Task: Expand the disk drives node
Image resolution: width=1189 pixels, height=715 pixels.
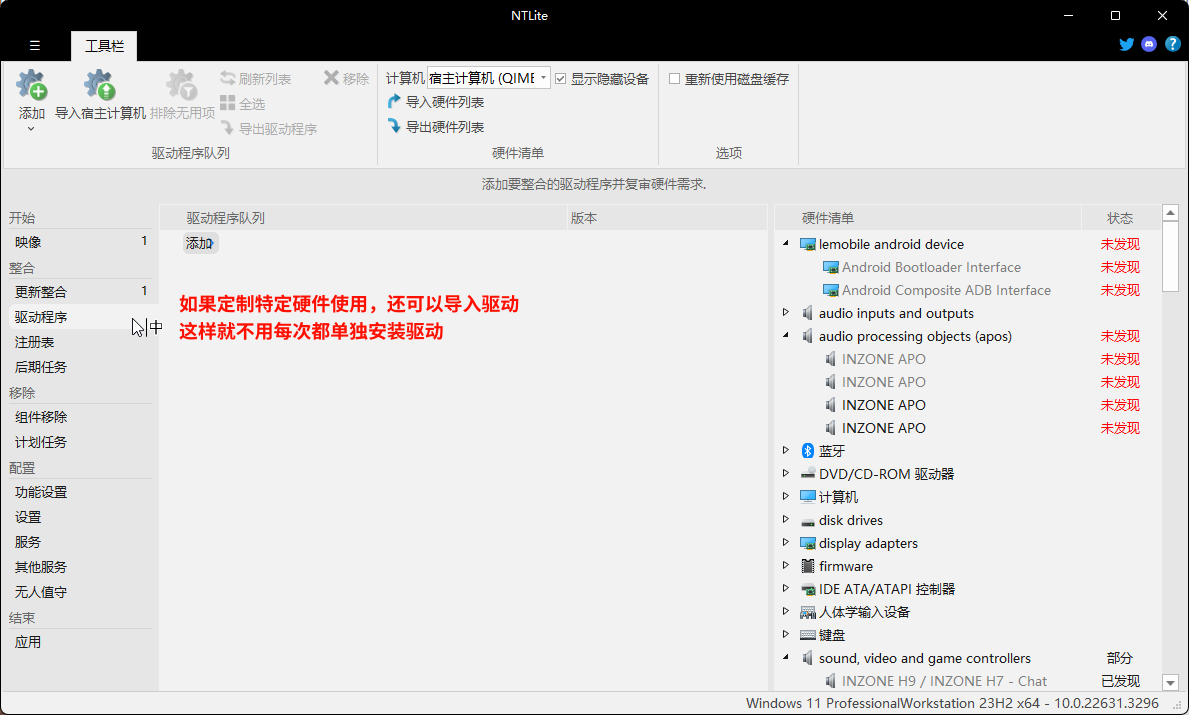Action: 786,519
